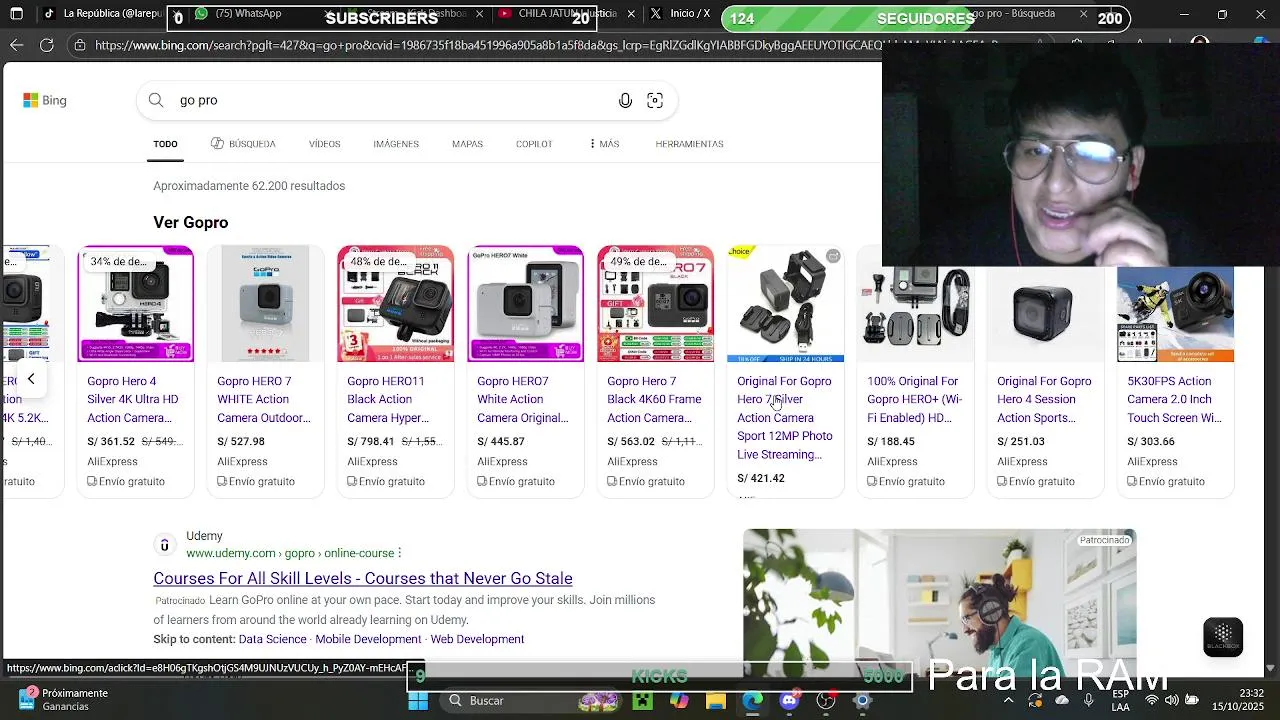Open Gopro HERO11 Black product image
Image resolution: width=1280 pixels, height=720 pixels.
click(x=395, y=304)
